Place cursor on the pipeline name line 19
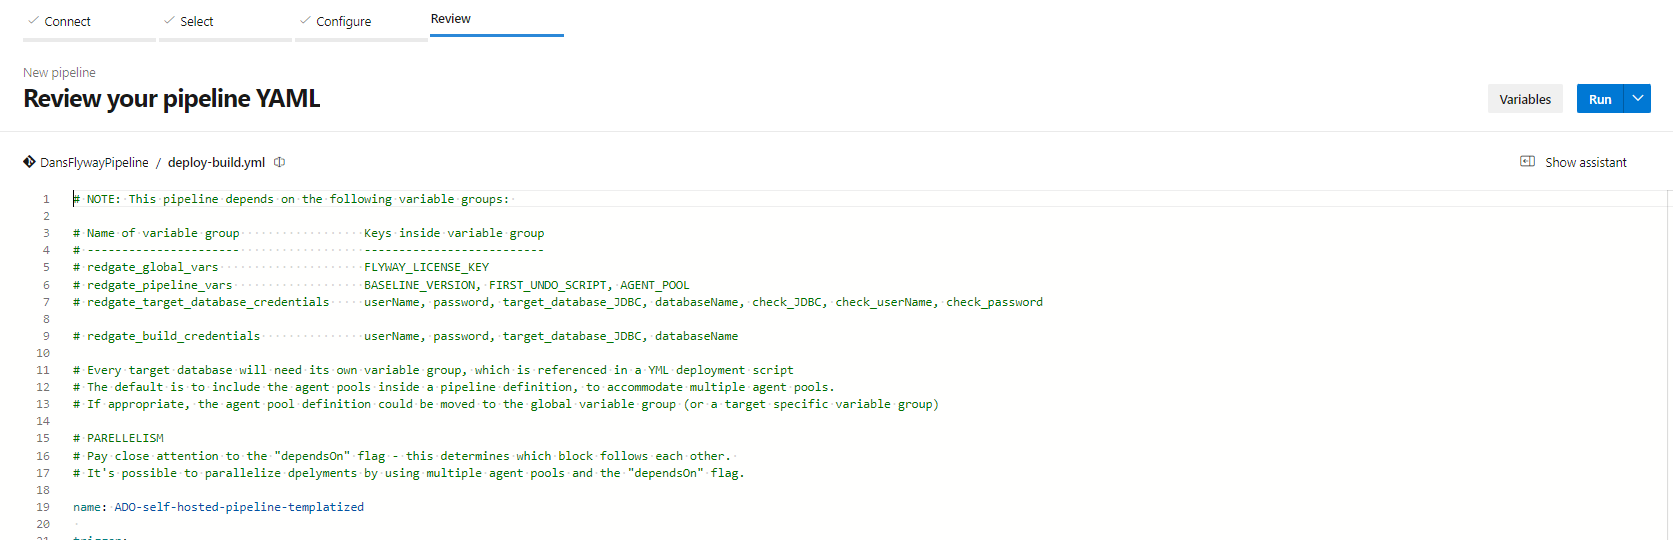 click(x=218, y=507)
